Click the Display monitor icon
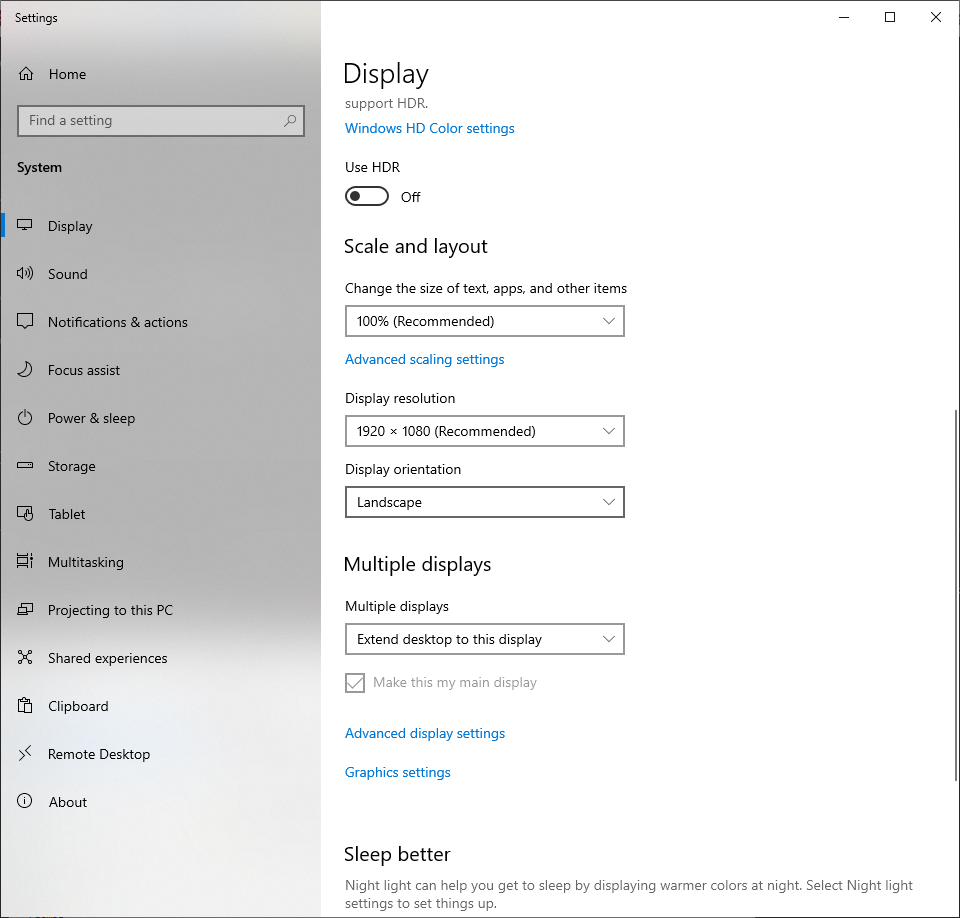 point(25,225)
